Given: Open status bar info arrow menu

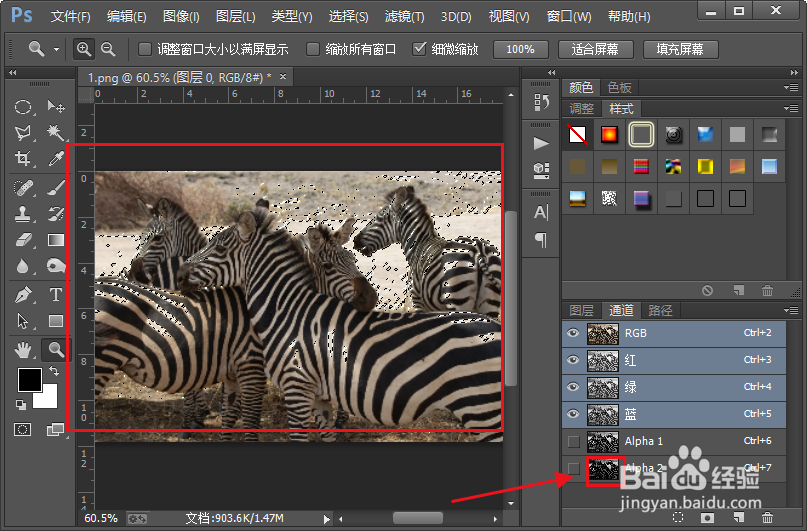Looking at the screenshot, I should pos(327,519).
